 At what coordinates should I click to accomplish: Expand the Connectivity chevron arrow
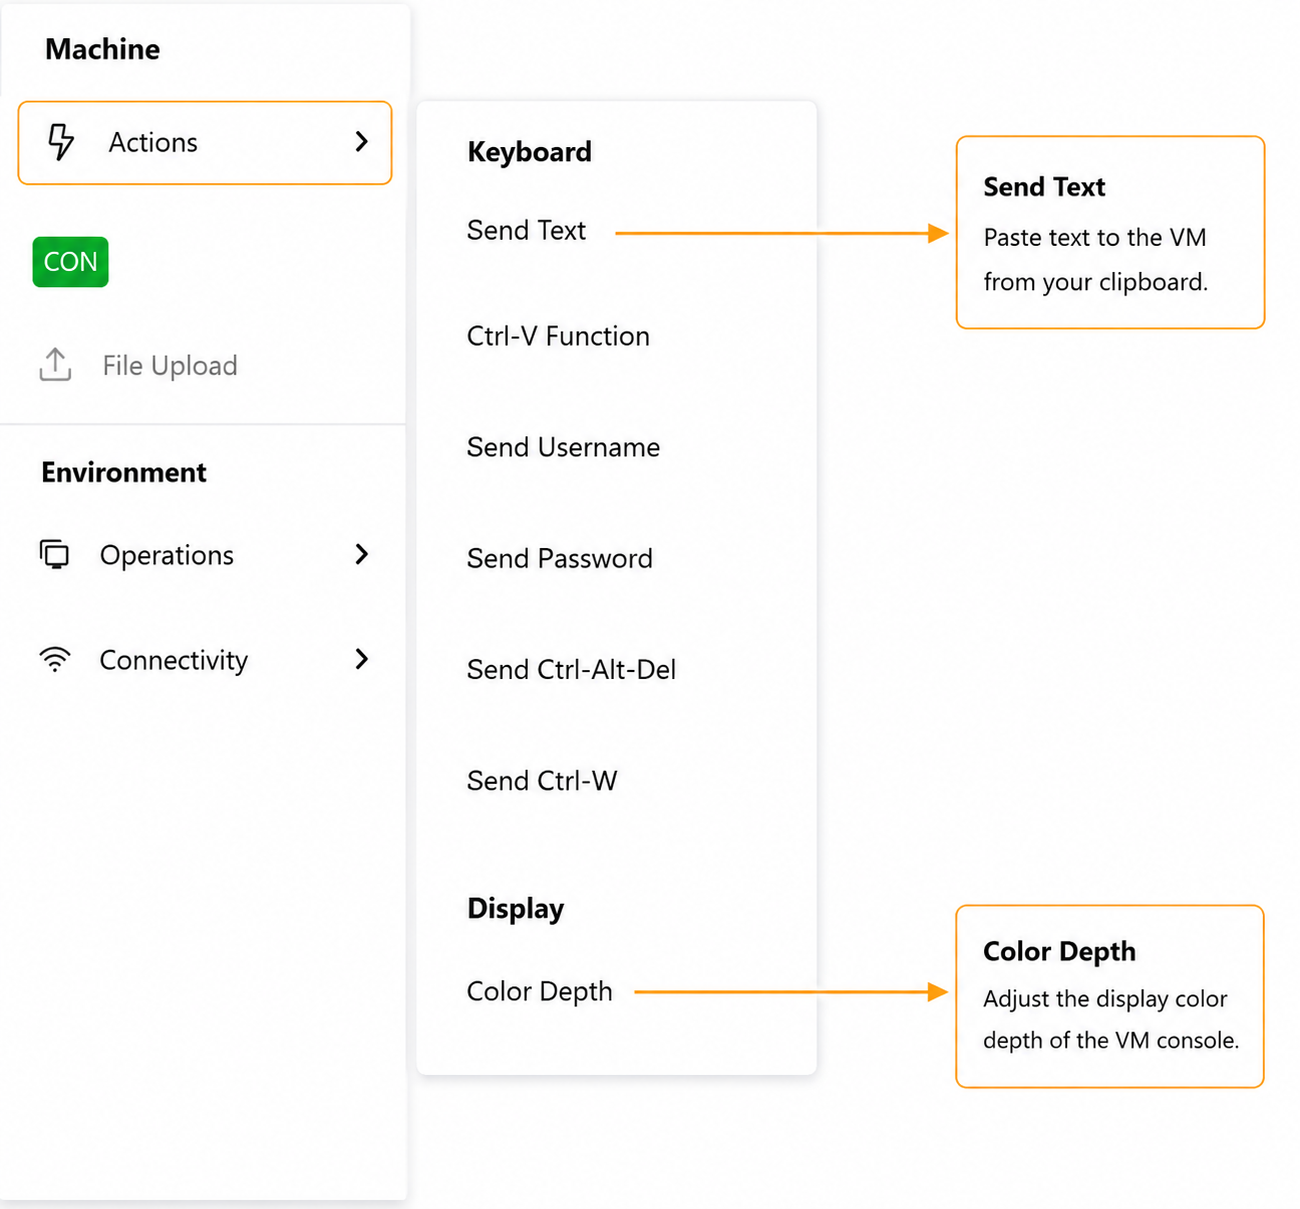(362, 659)
